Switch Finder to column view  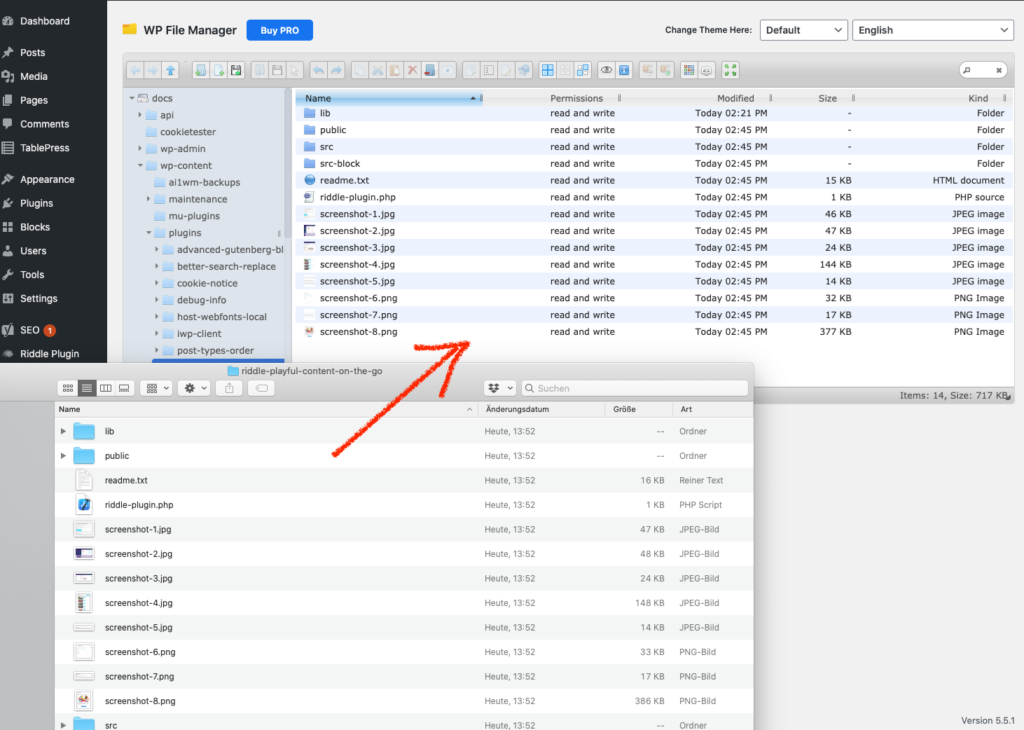(x=106, y=389)
